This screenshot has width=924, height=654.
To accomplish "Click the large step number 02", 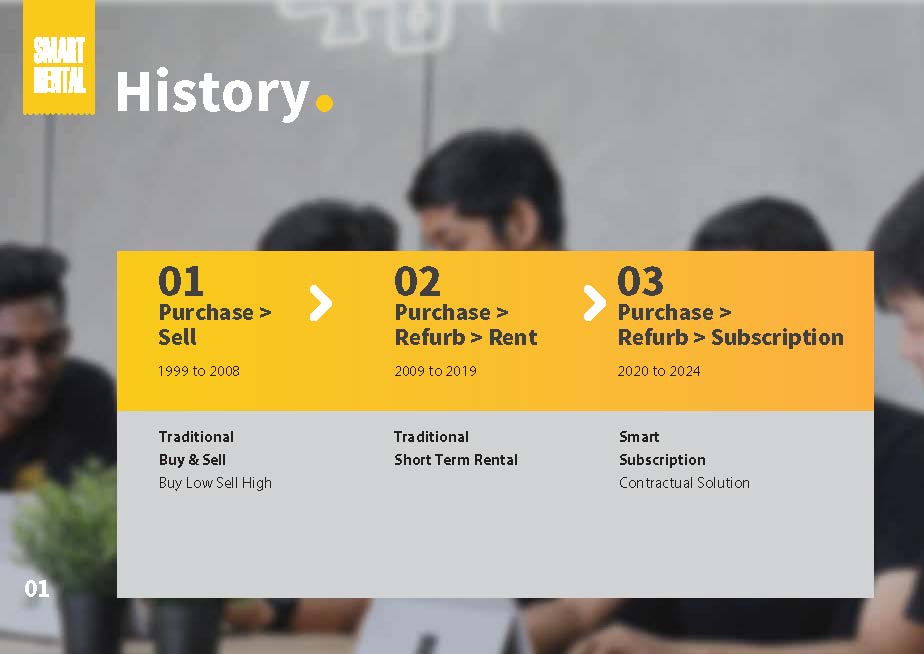I will [x=416, y=281].
